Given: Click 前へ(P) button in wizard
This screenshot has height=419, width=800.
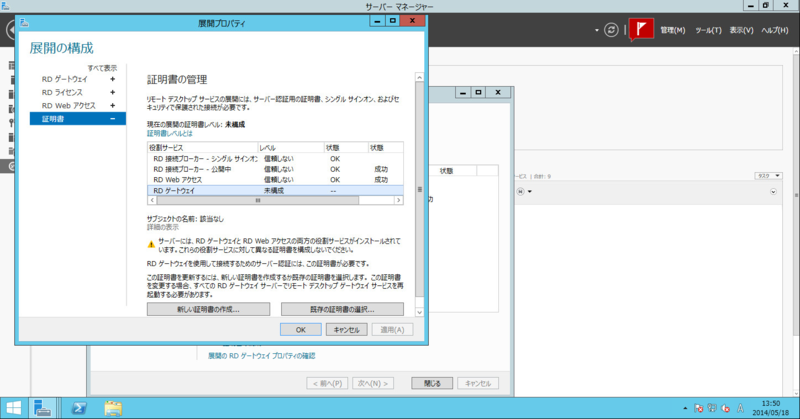Looking at the screenshot, I should (327, 383).
